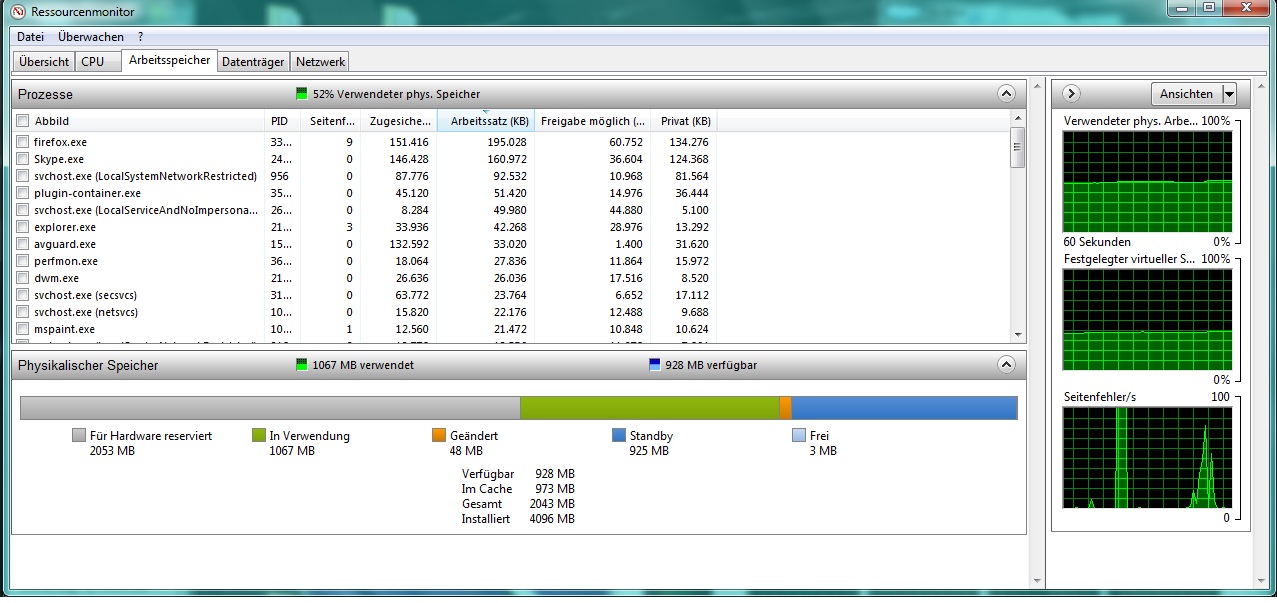This screenshot has height=603, width=1277.
Task: Check the plugin-container.exe checkbox
Action: [22, 193]
